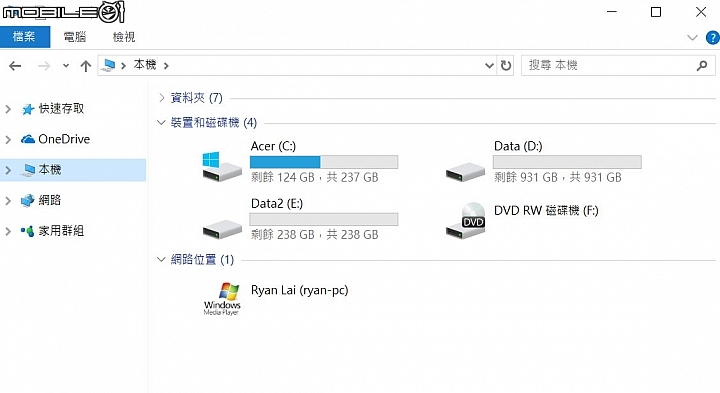The image size is (720, 393).
Task: Collapse the 網路位置 (1) group
Action: (x=161, y=259)
